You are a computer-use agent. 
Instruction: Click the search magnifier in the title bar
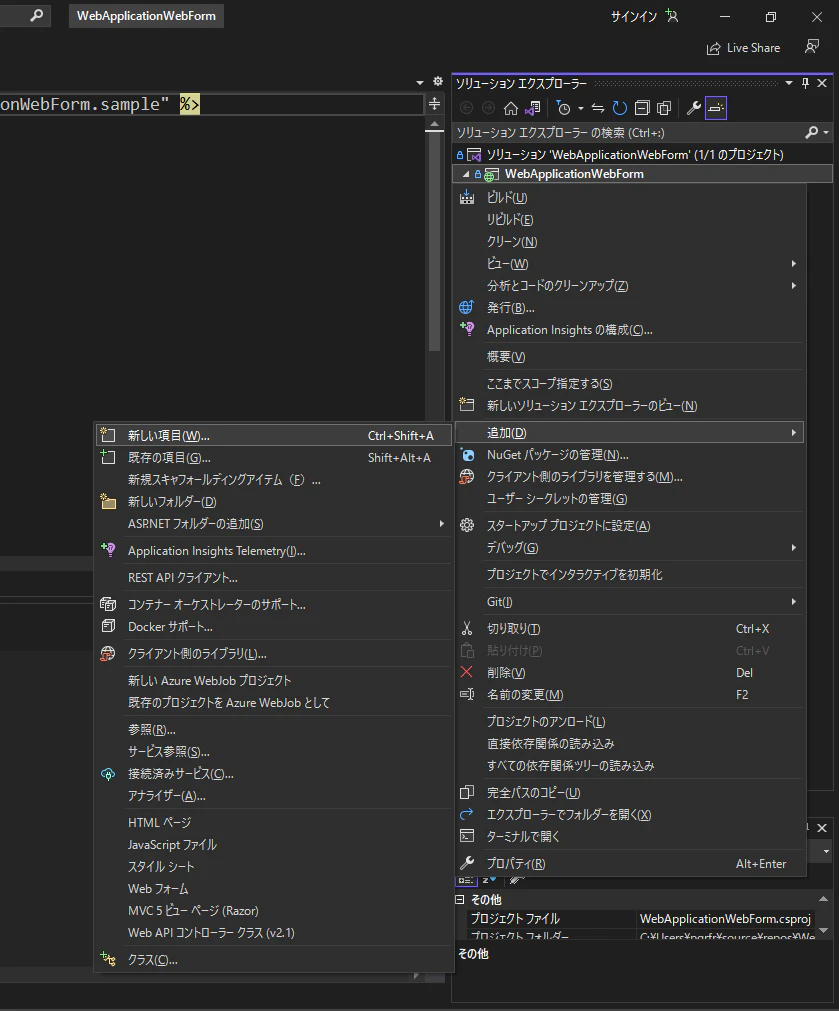pos(37,15)
